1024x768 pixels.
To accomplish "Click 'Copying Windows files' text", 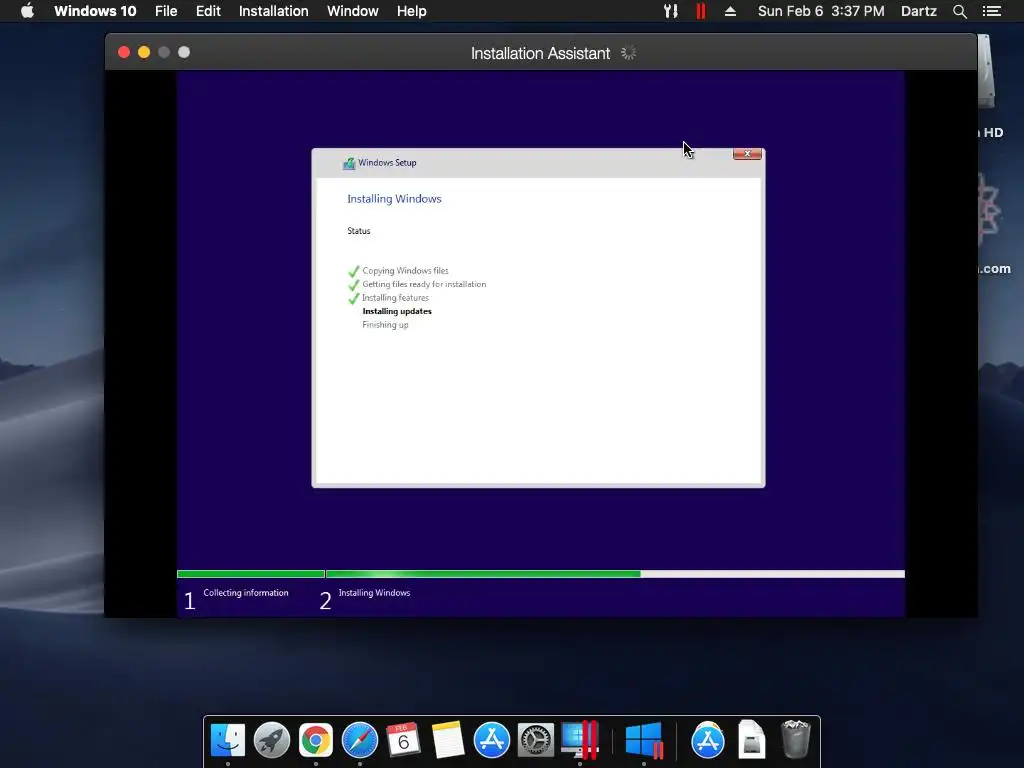I will (405, 270).
